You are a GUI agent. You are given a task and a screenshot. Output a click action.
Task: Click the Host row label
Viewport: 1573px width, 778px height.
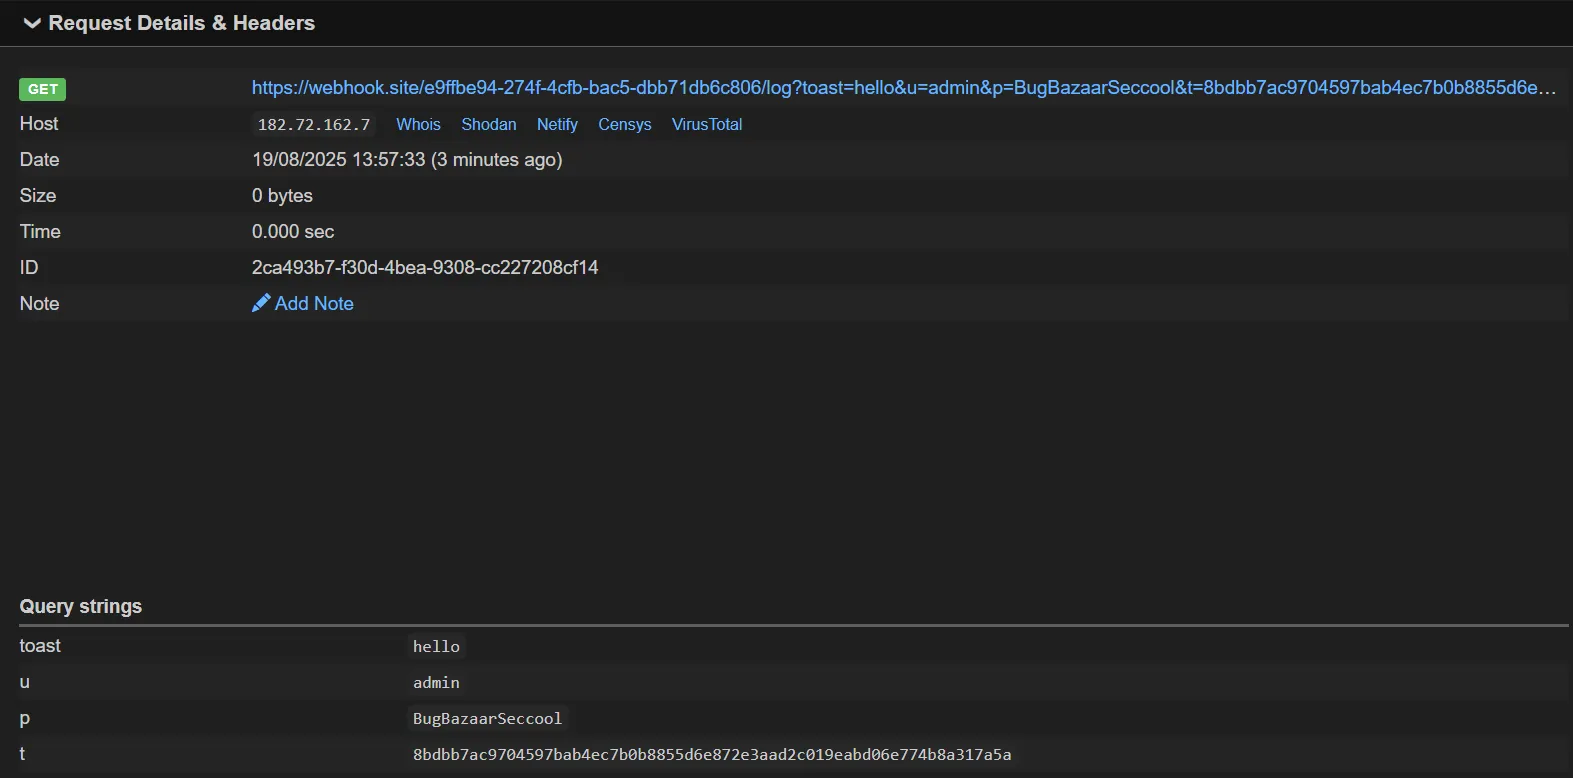point(39,123)
